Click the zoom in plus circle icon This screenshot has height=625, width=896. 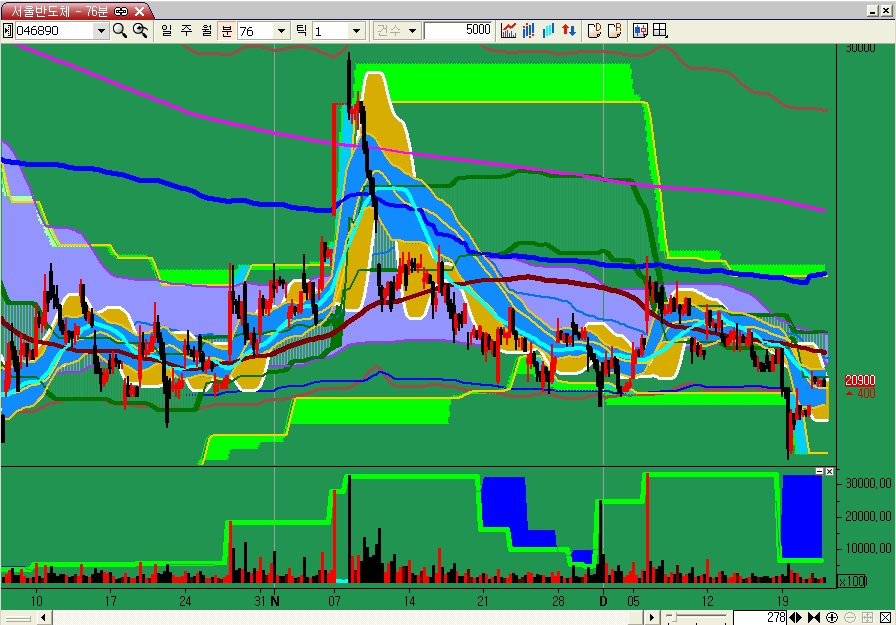pyautogui.click(x=831, y=617)
